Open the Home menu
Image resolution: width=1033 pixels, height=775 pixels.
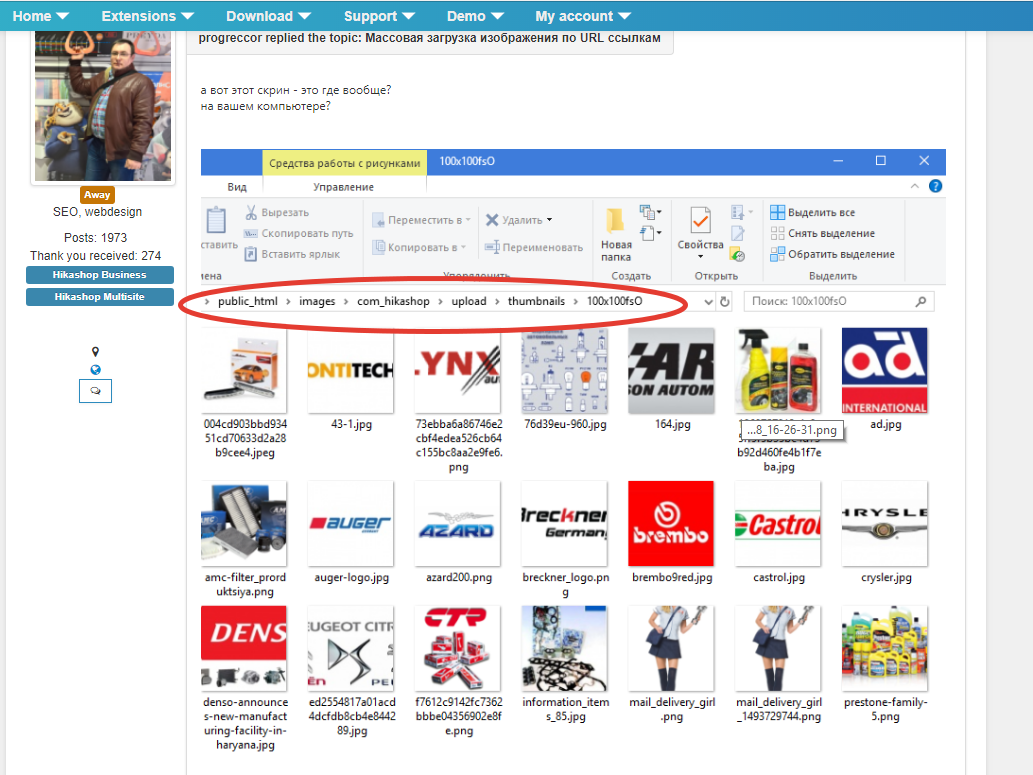point(40,16)
